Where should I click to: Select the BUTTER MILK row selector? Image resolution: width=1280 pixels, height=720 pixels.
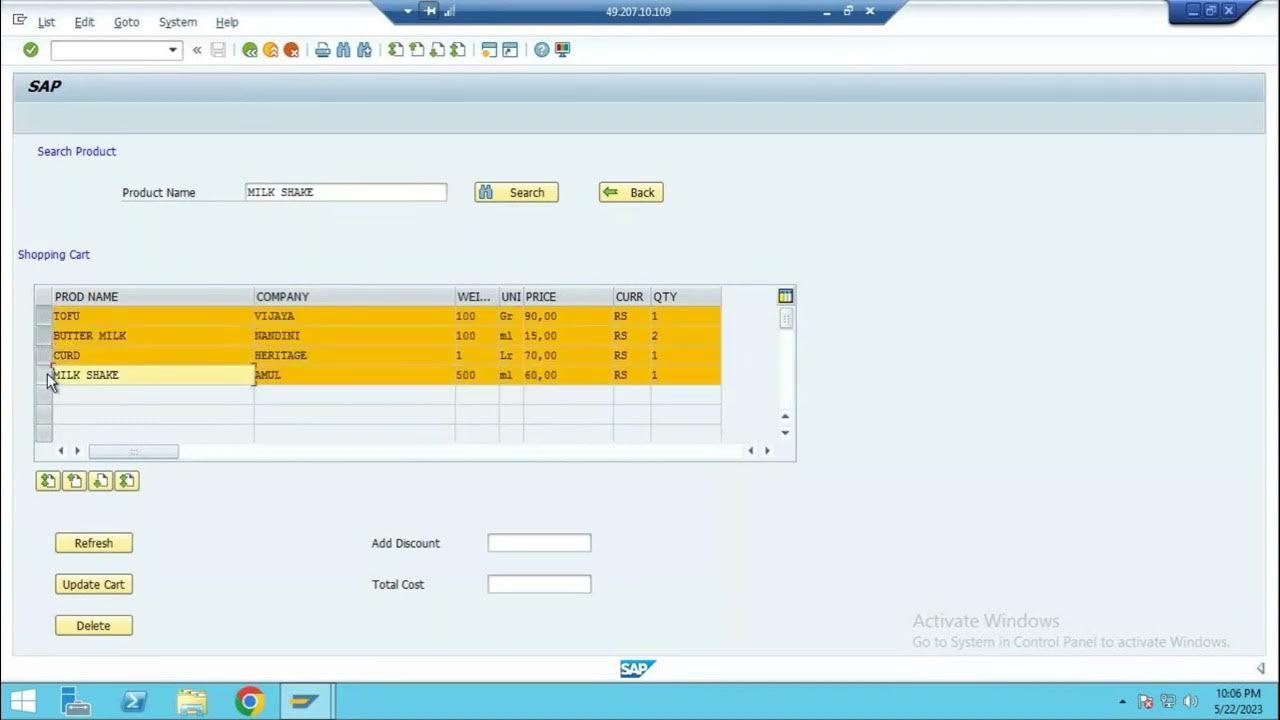(x=43, y=336)
